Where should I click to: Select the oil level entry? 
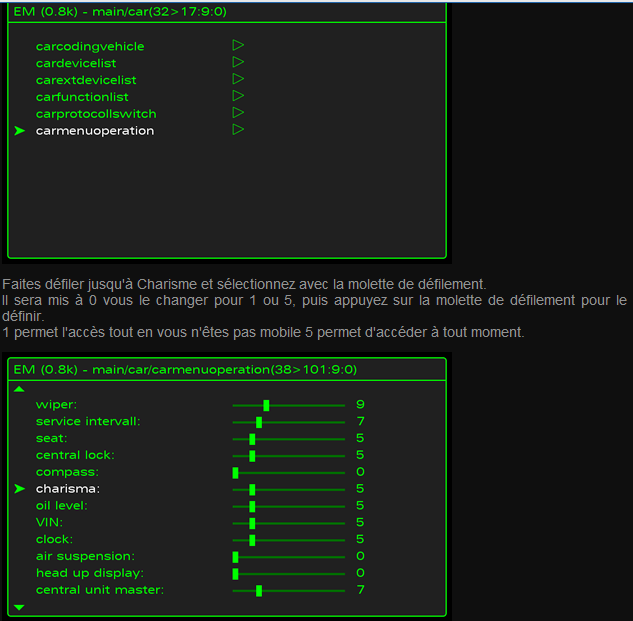coord(62,506)
